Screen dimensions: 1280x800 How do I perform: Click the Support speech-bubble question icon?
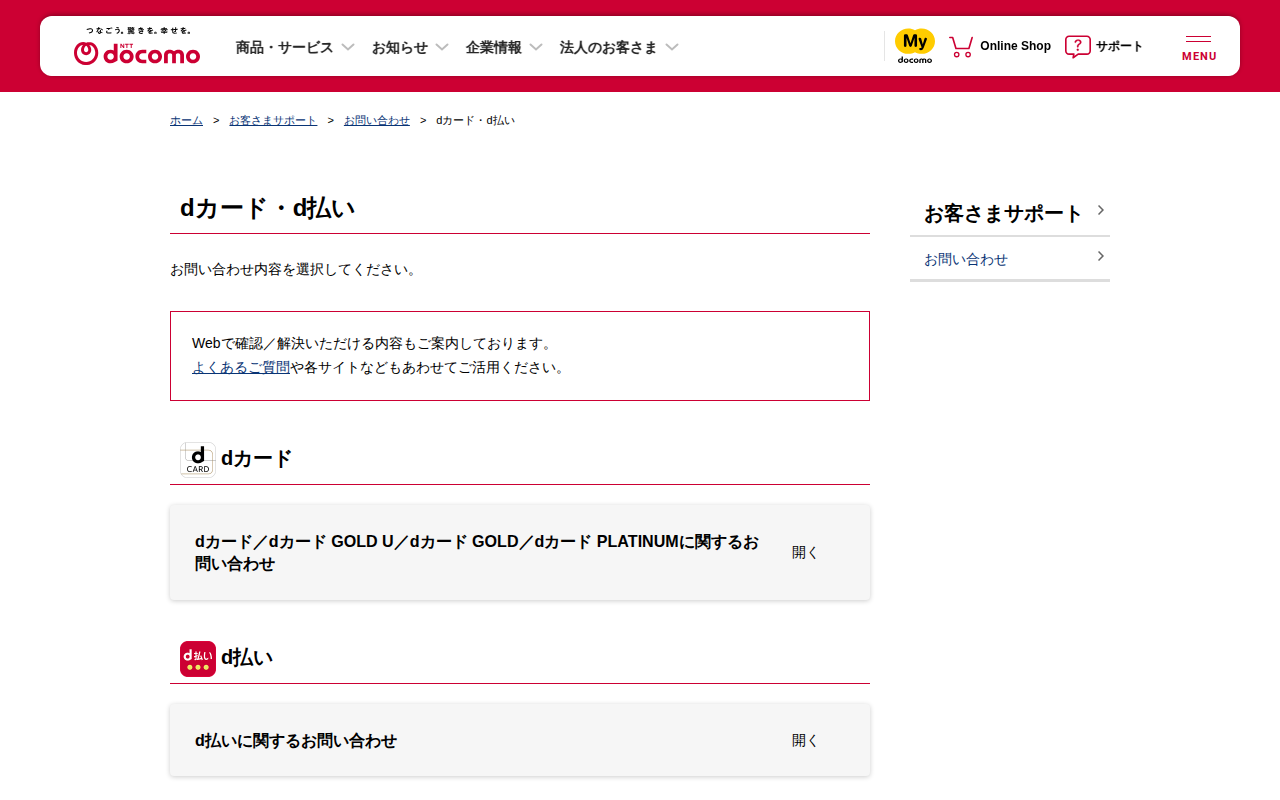click(1077, 46)
